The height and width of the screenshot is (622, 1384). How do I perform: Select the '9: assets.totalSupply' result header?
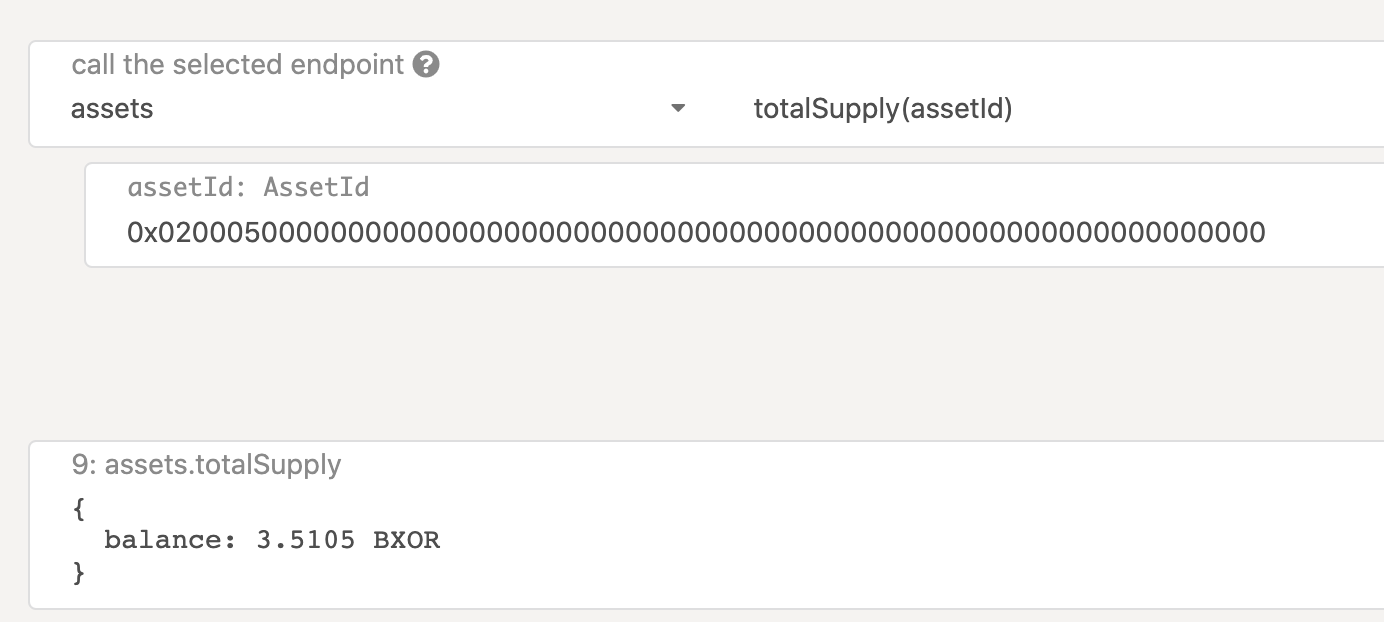click(x=206, y=465)
